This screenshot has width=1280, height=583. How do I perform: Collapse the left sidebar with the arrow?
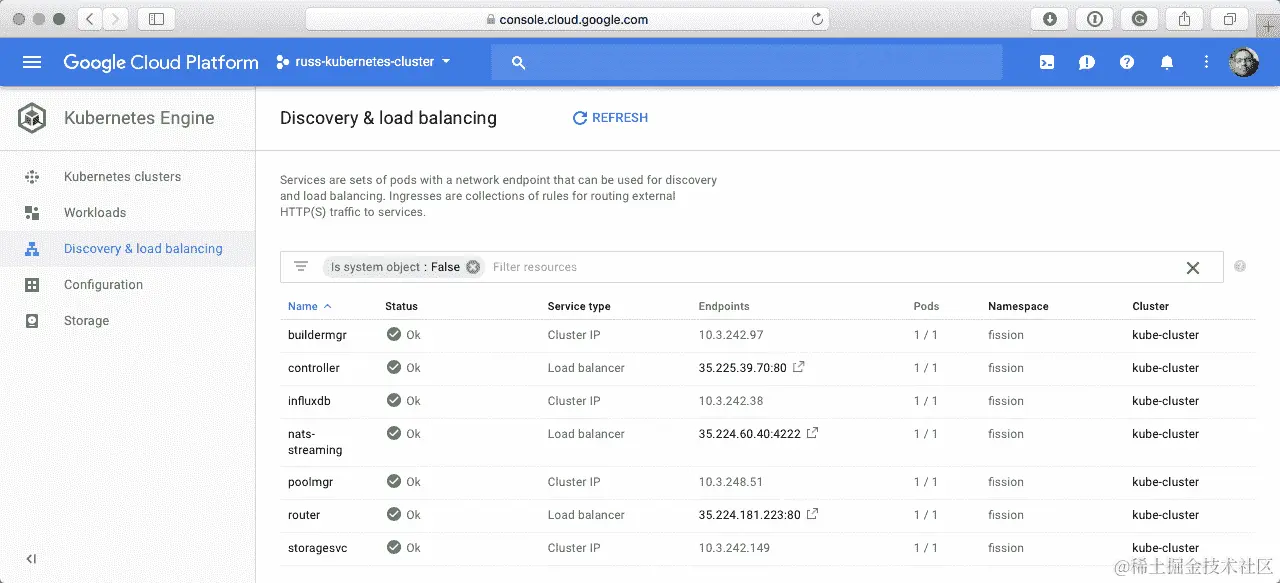pyautogui.click(x=31, y=559)
